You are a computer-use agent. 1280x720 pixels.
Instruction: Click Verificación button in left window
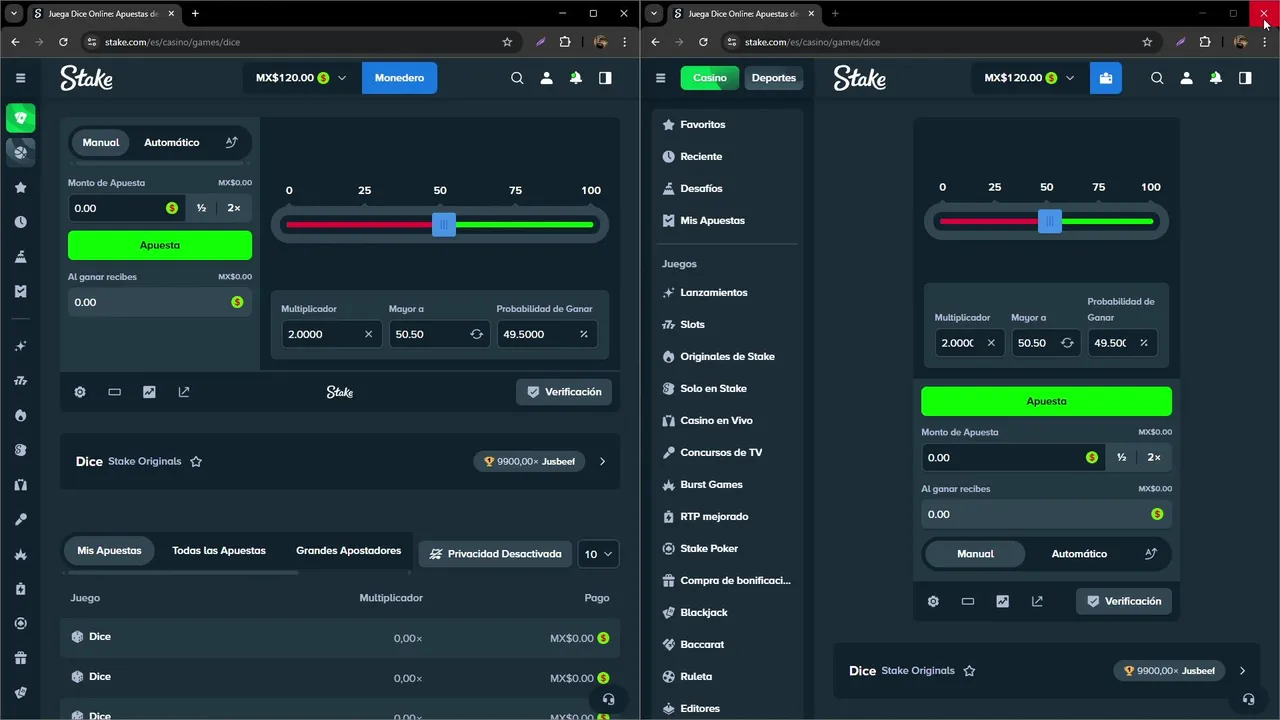[x=564, y=392]
